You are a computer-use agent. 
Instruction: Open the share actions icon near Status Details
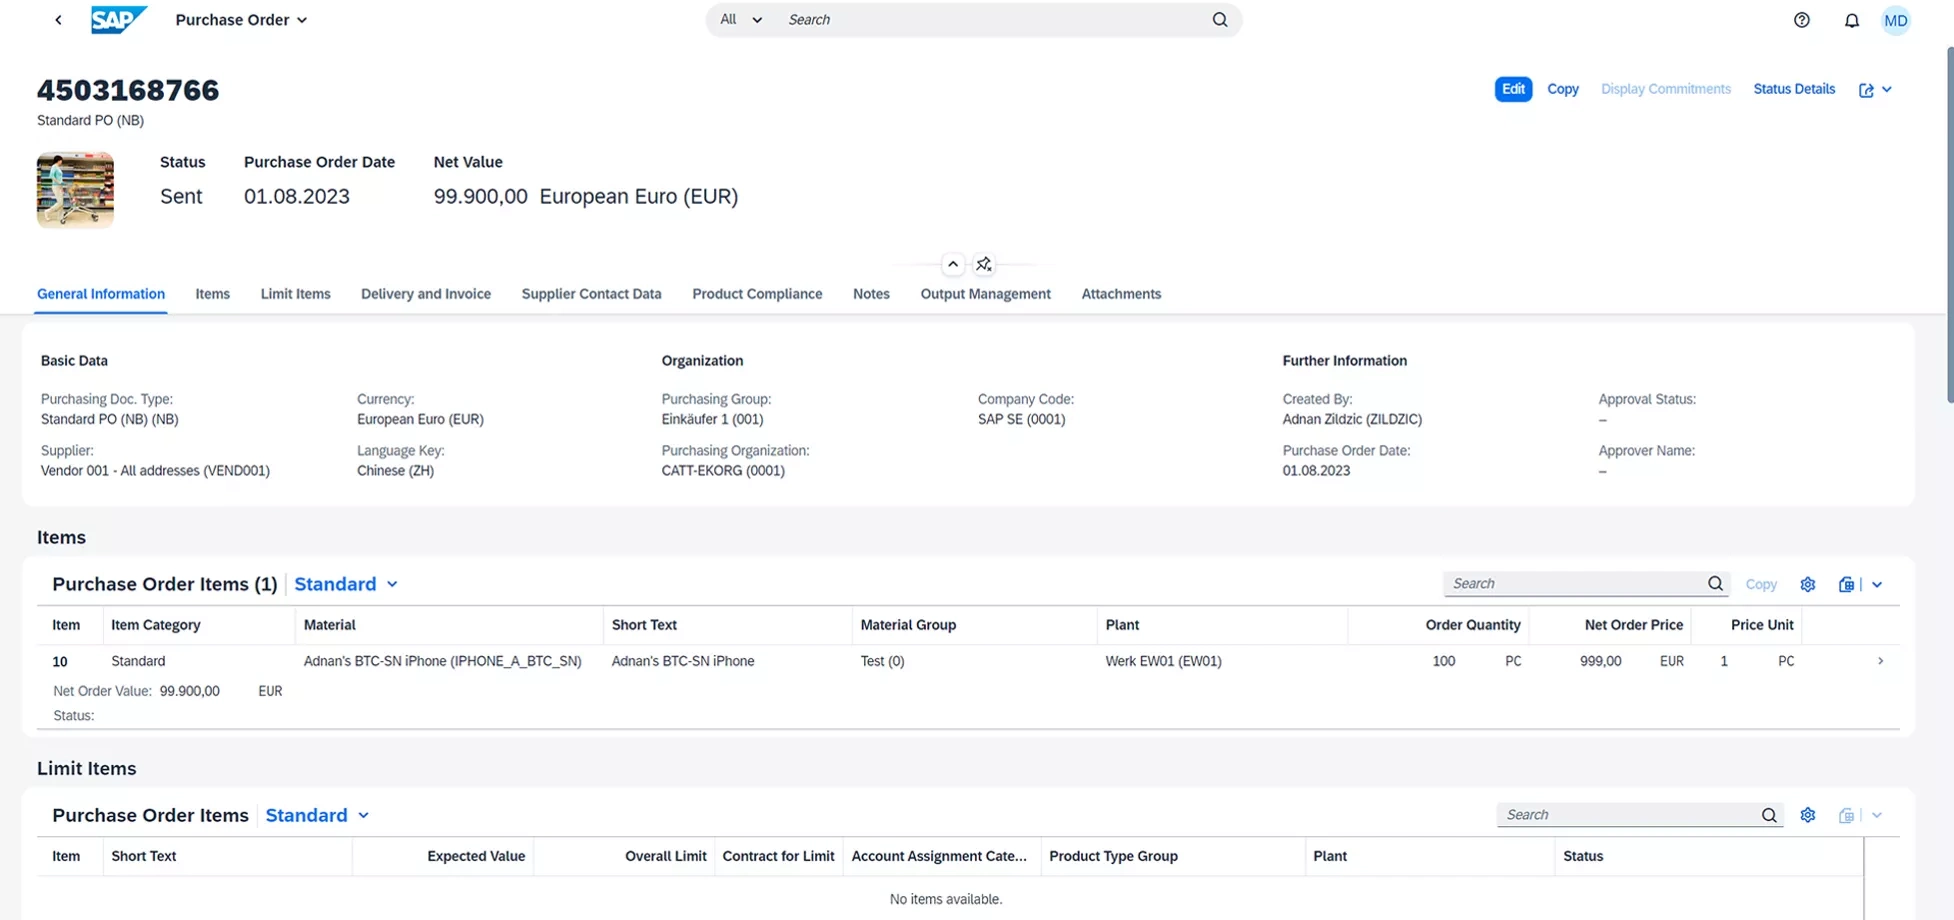1866,89
